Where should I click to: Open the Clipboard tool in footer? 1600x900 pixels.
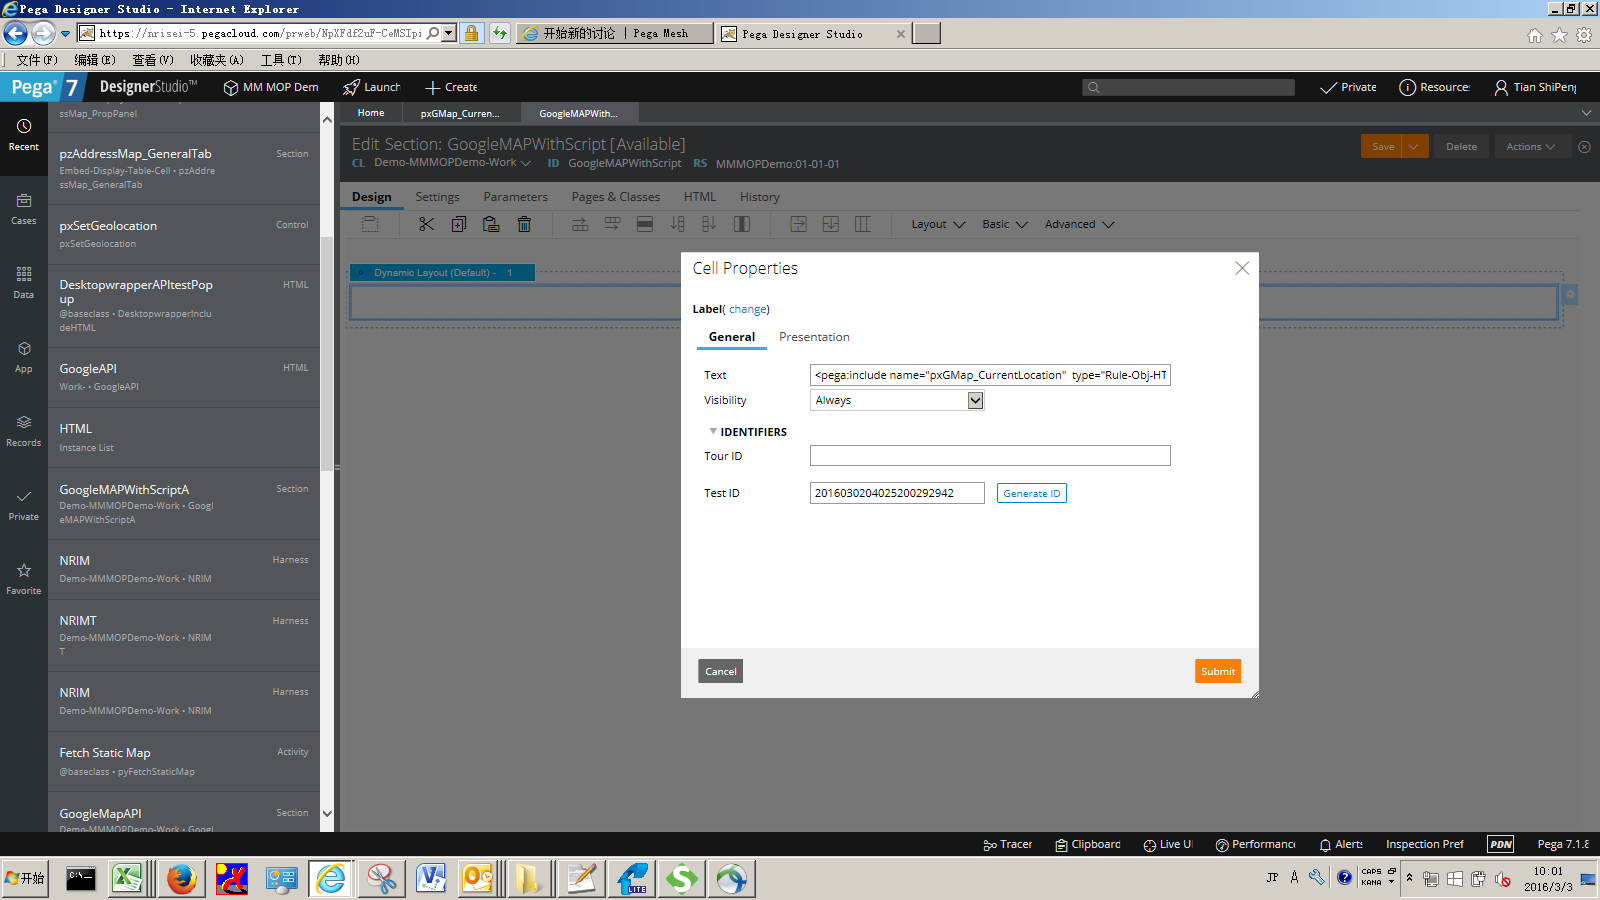[x=1088, y=844]
